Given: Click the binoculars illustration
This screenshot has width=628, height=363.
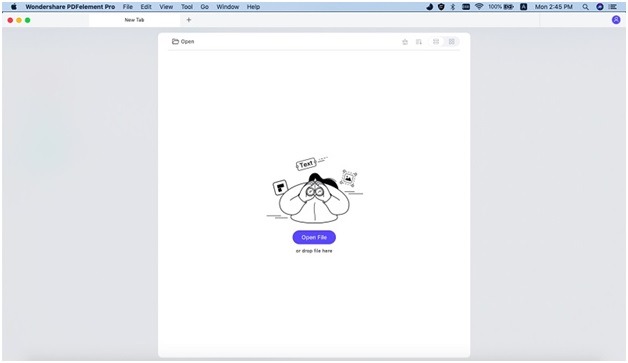Looking at the screenshot, I should coord(315,190).
